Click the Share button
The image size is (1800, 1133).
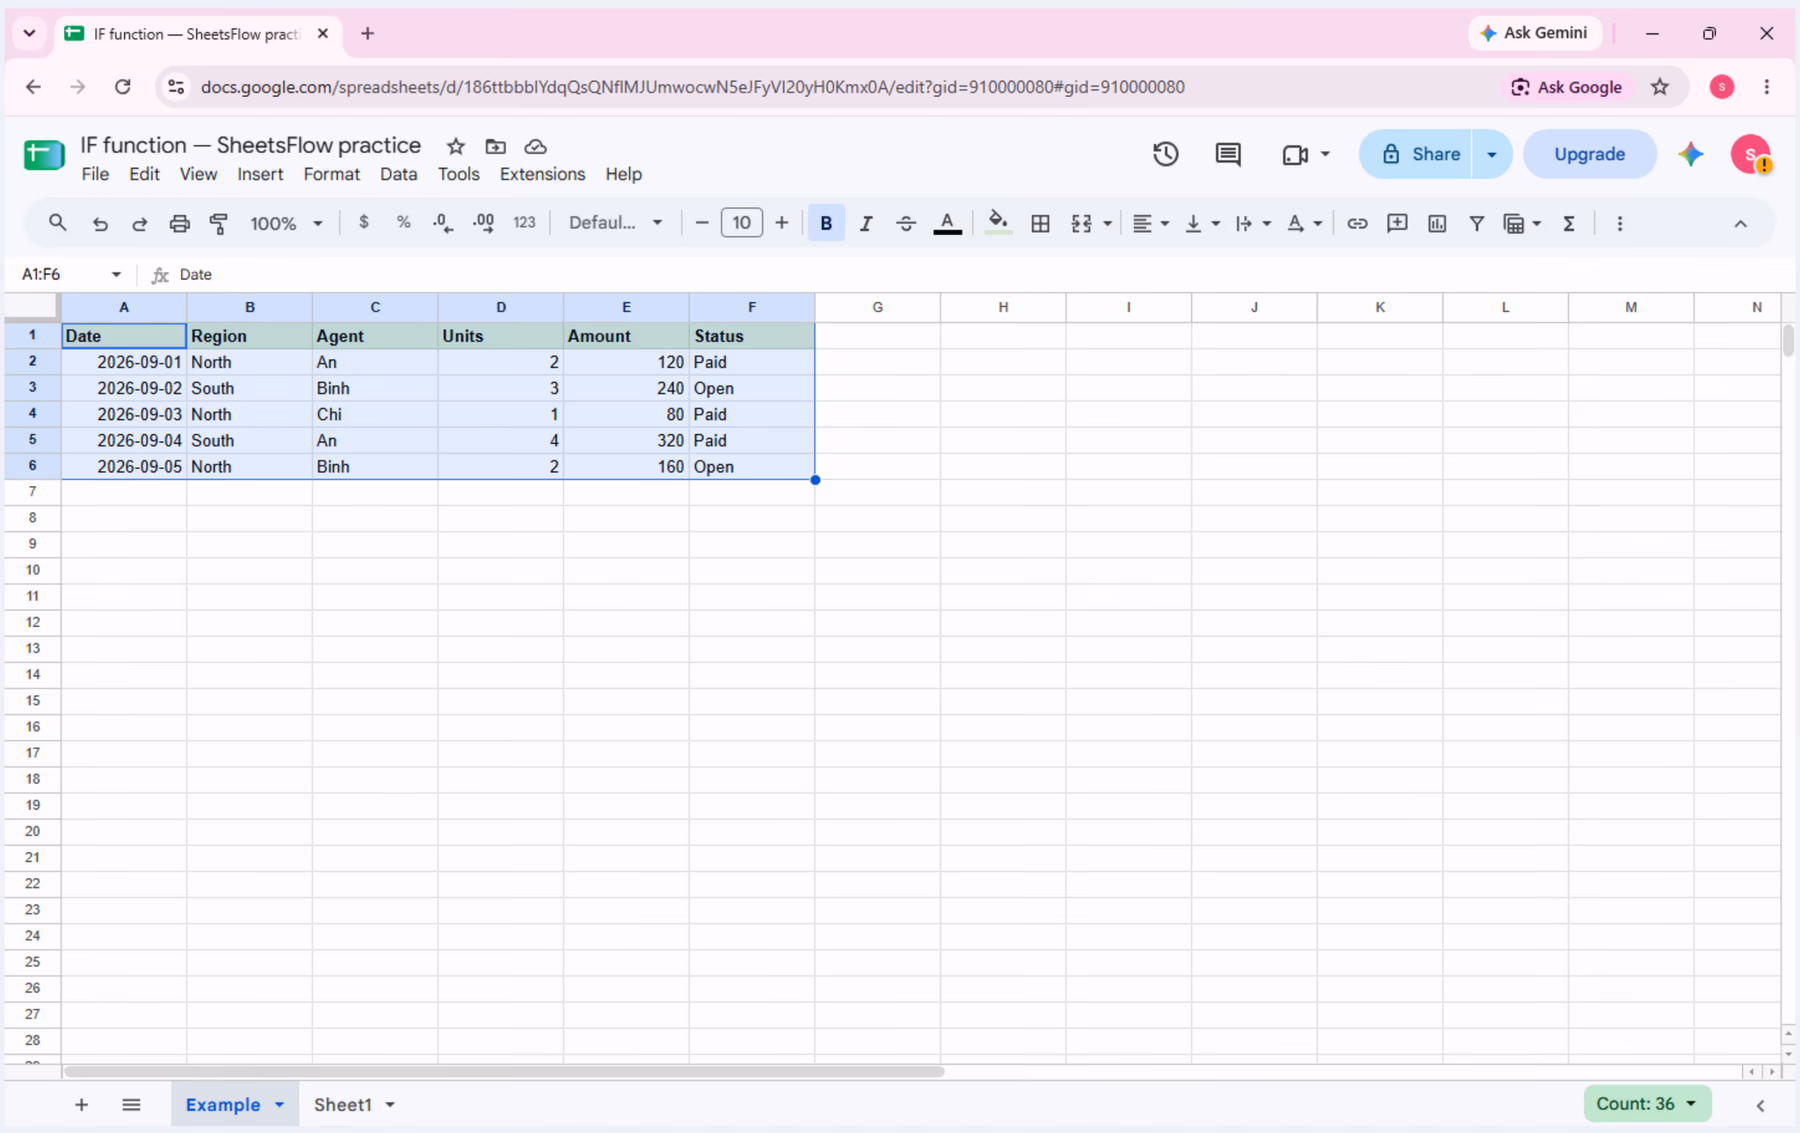pyautogui.click(x=1416, y=154)
